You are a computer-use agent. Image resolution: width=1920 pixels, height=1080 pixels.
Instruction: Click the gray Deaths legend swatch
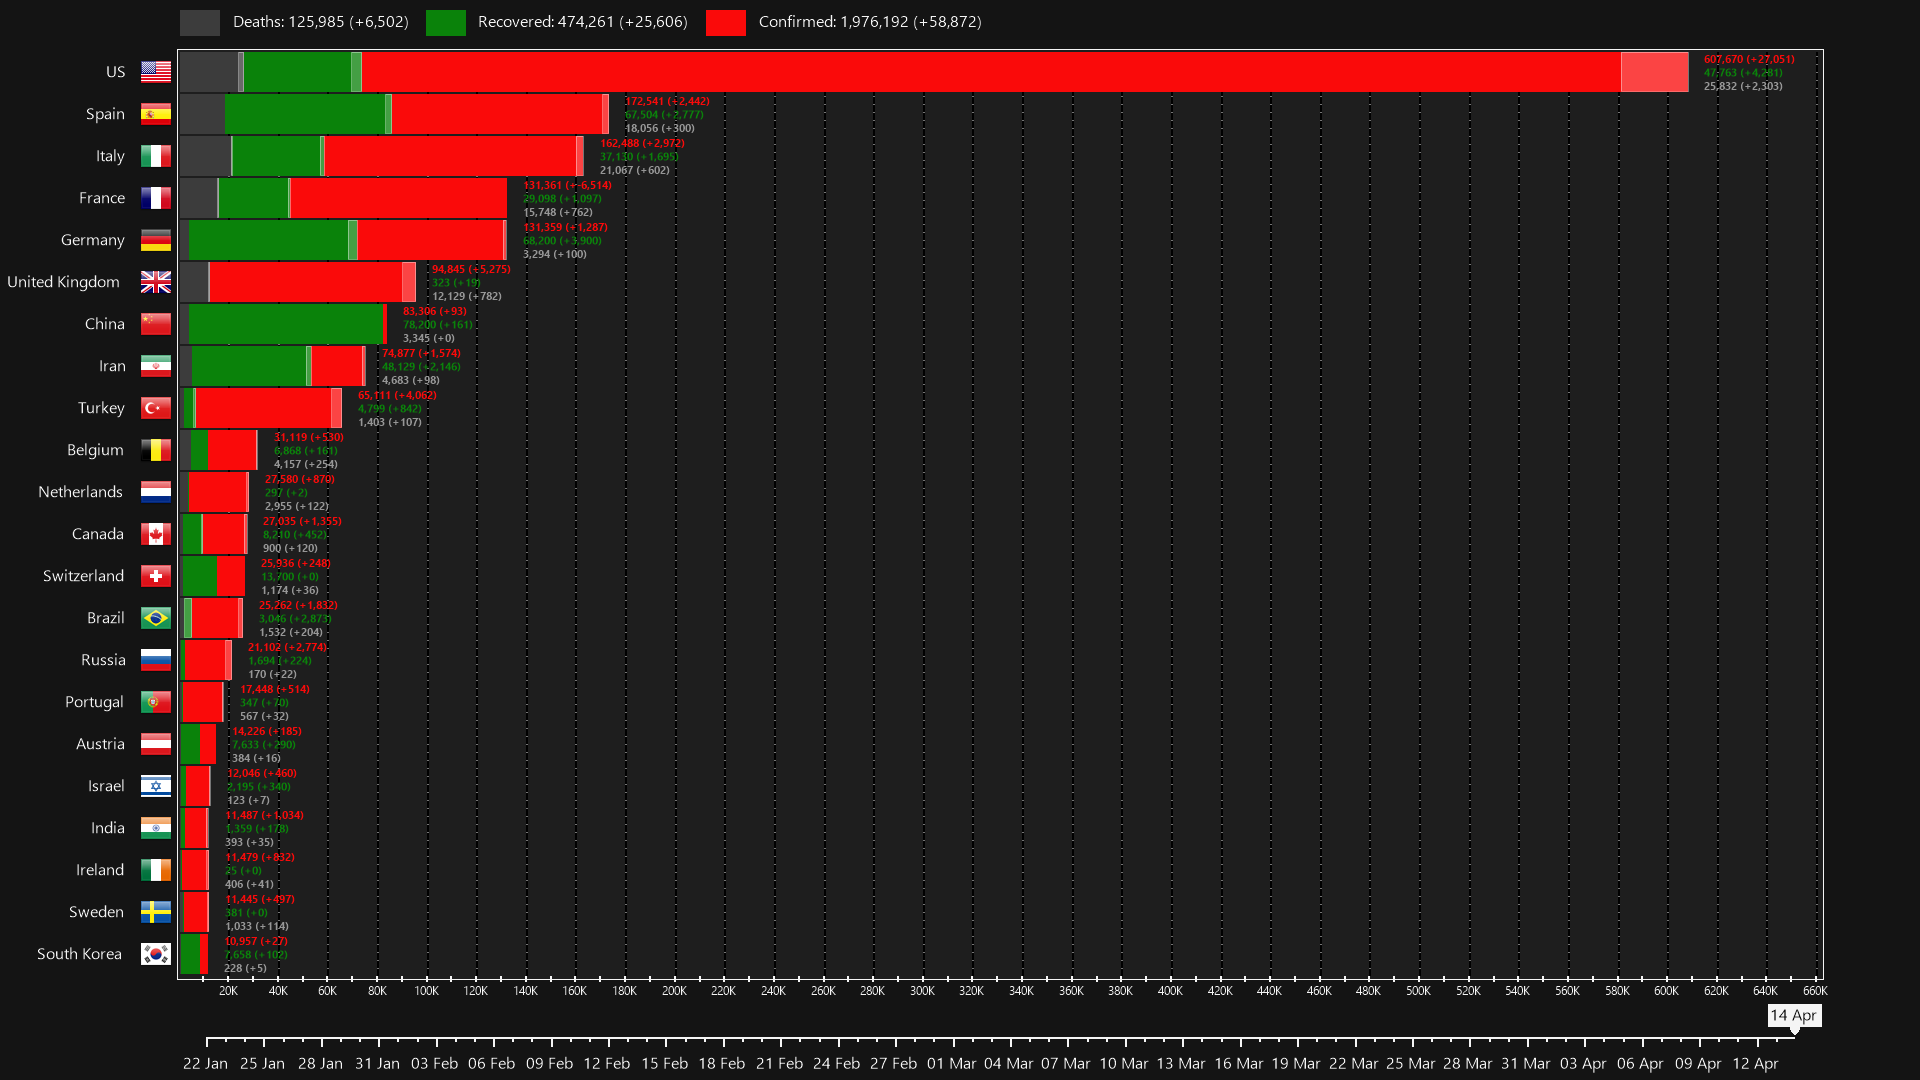click(200, 22)
